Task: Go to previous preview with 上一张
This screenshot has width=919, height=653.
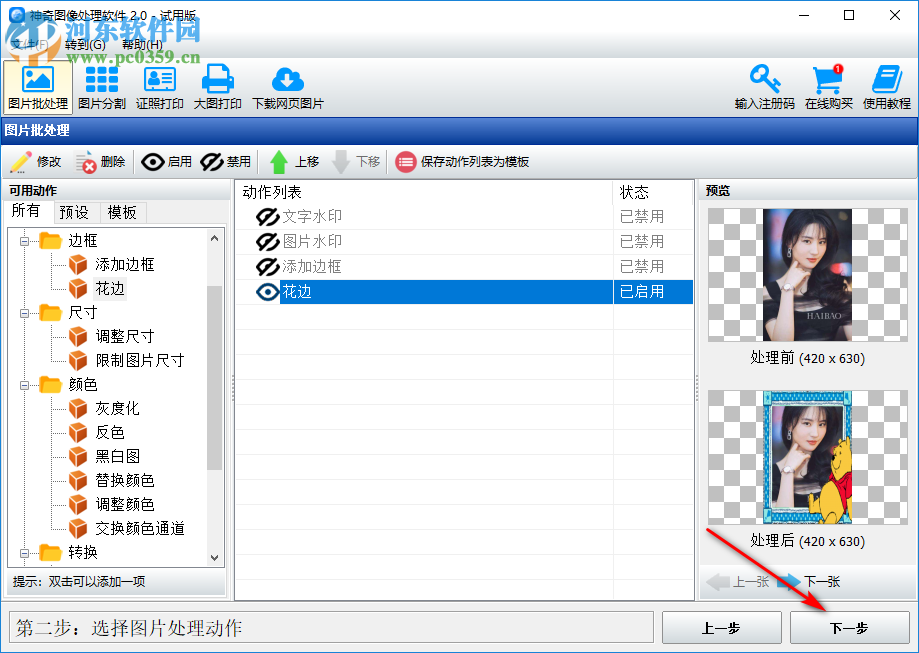Action: tap(738, 581)
